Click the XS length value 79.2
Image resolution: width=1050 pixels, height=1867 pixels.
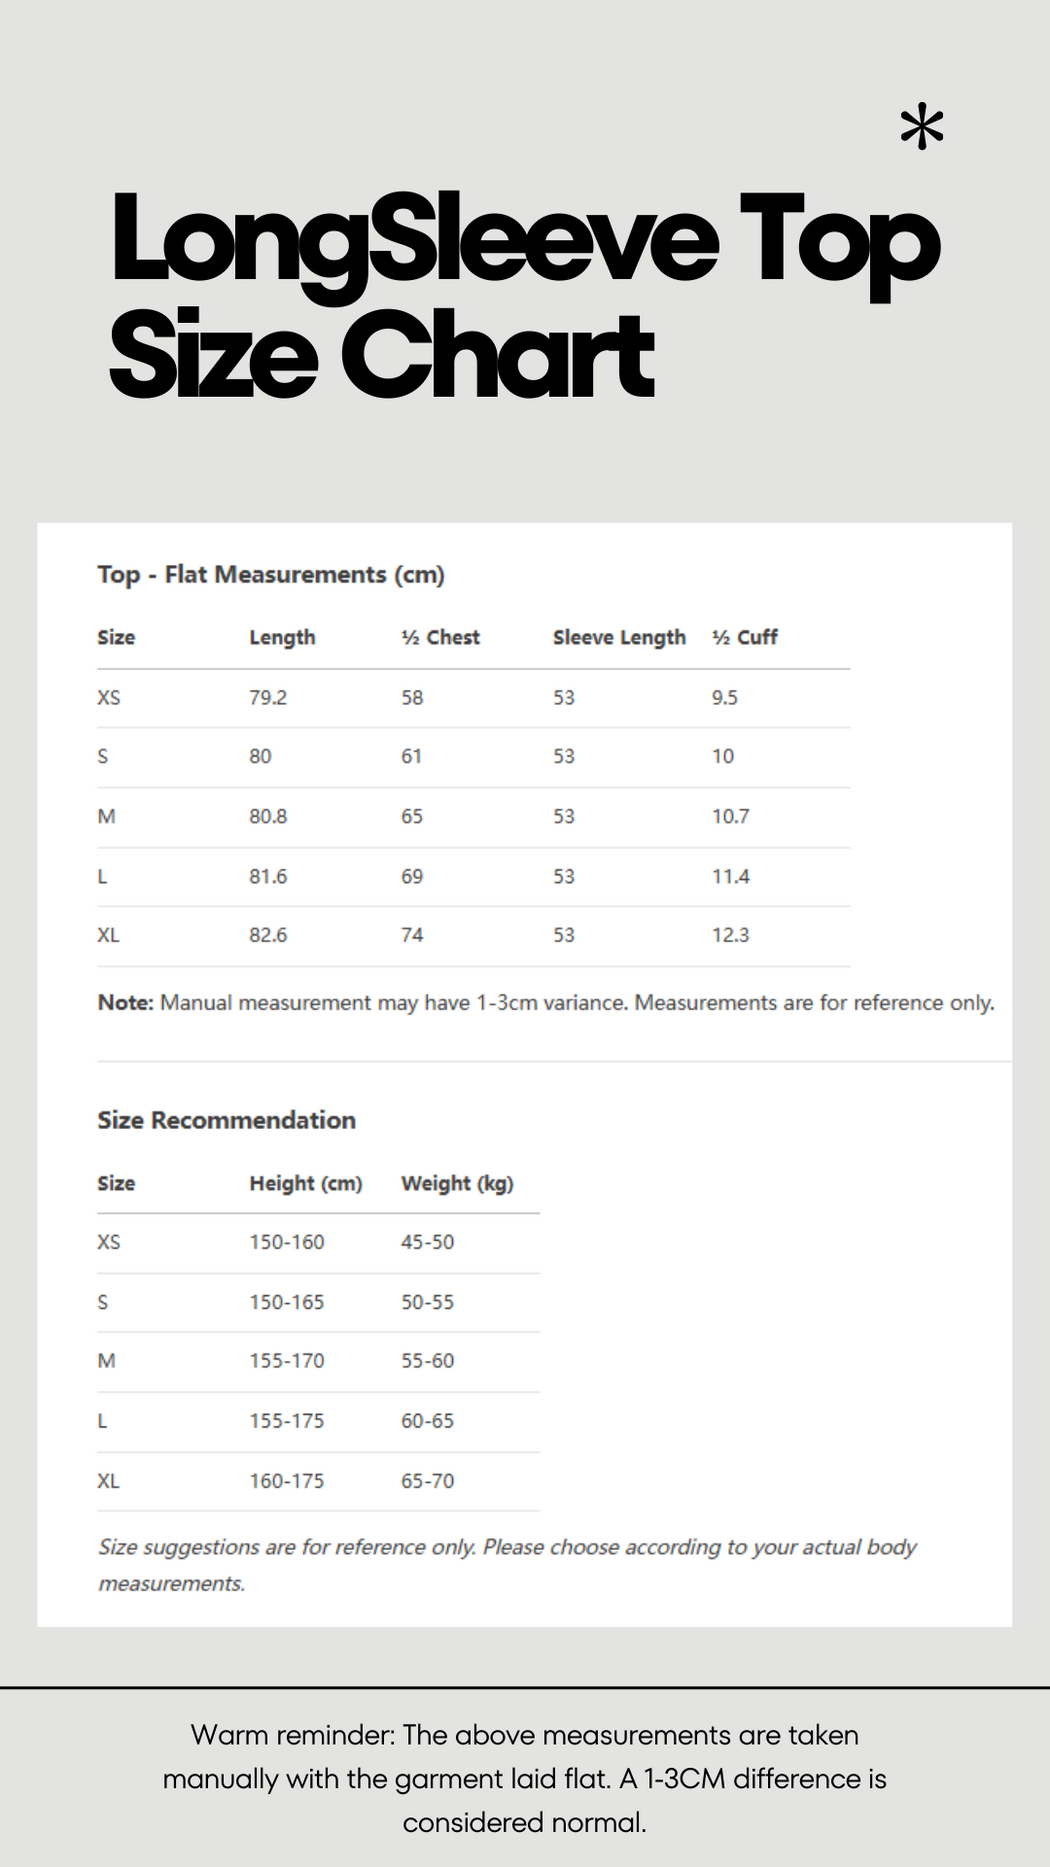tap(268, 698)
